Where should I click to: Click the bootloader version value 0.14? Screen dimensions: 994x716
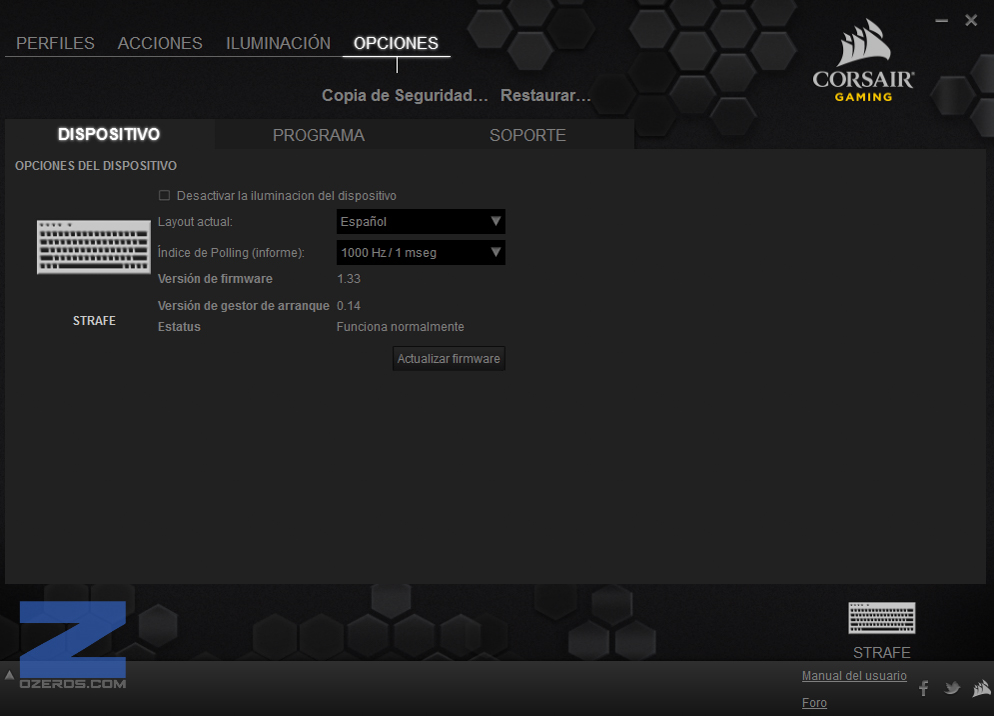click(349, 306)
